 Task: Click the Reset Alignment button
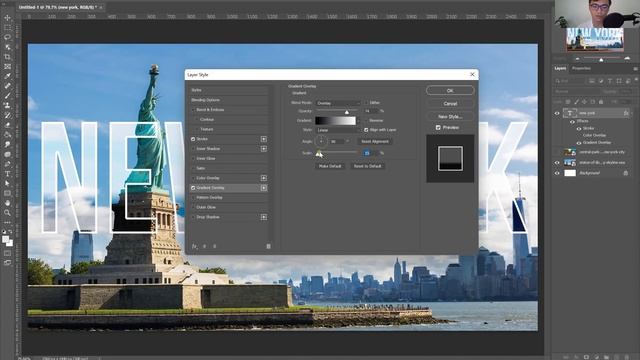[x=375, y=142]
